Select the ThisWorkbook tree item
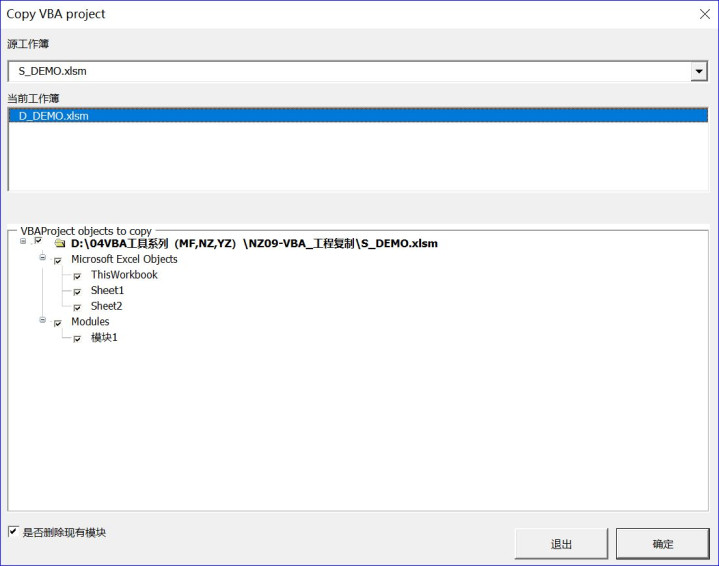719x566 pixels. (x=124, y=275)
